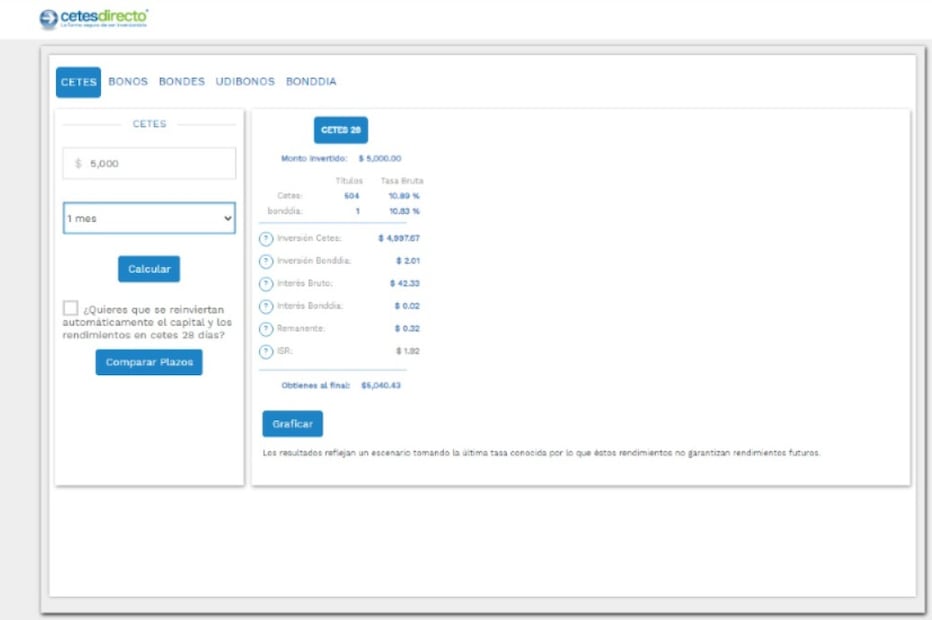Click the Comparar Plazos button
The width and height of the screenshot is (932, 620).
149,362
